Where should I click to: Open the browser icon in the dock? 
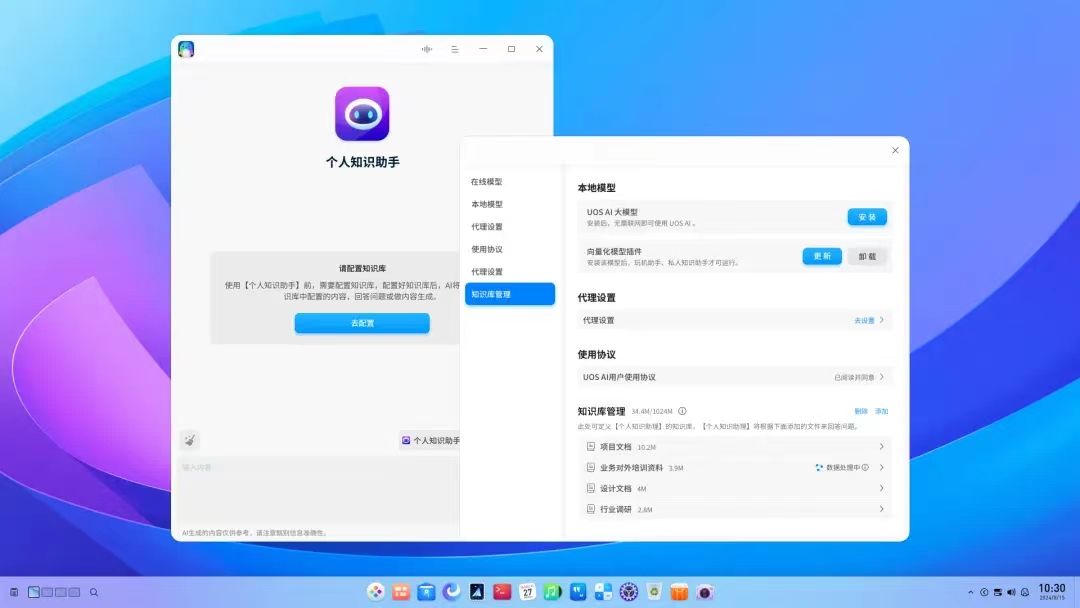pos(451,591)
